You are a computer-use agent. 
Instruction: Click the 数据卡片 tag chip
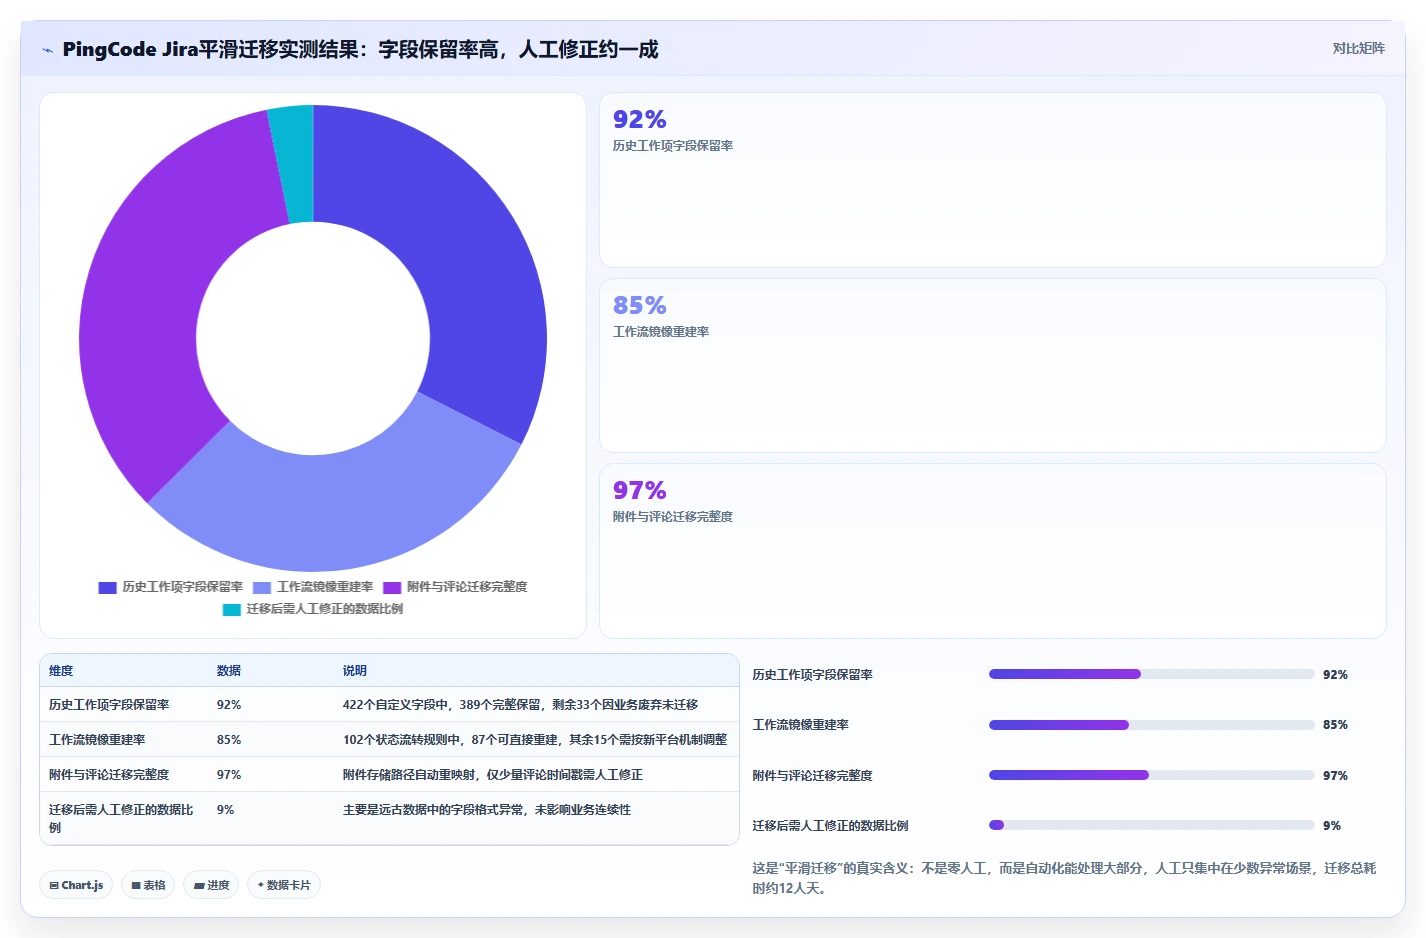284,885
